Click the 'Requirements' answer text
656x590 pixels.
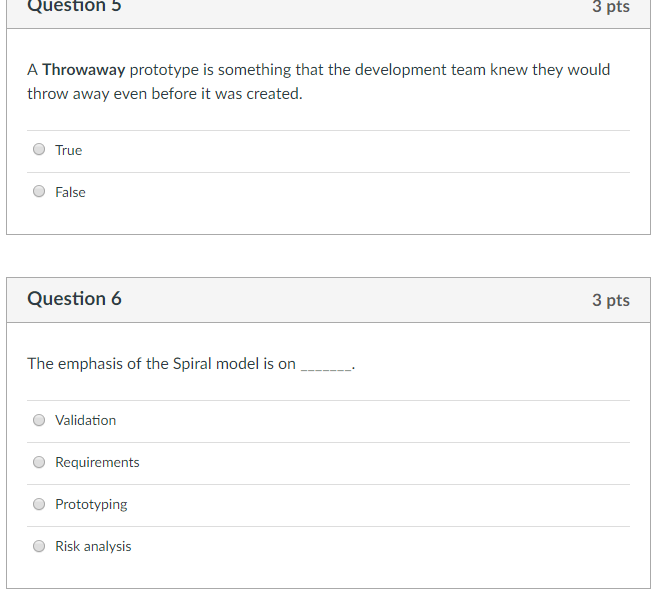click(97, 462)
